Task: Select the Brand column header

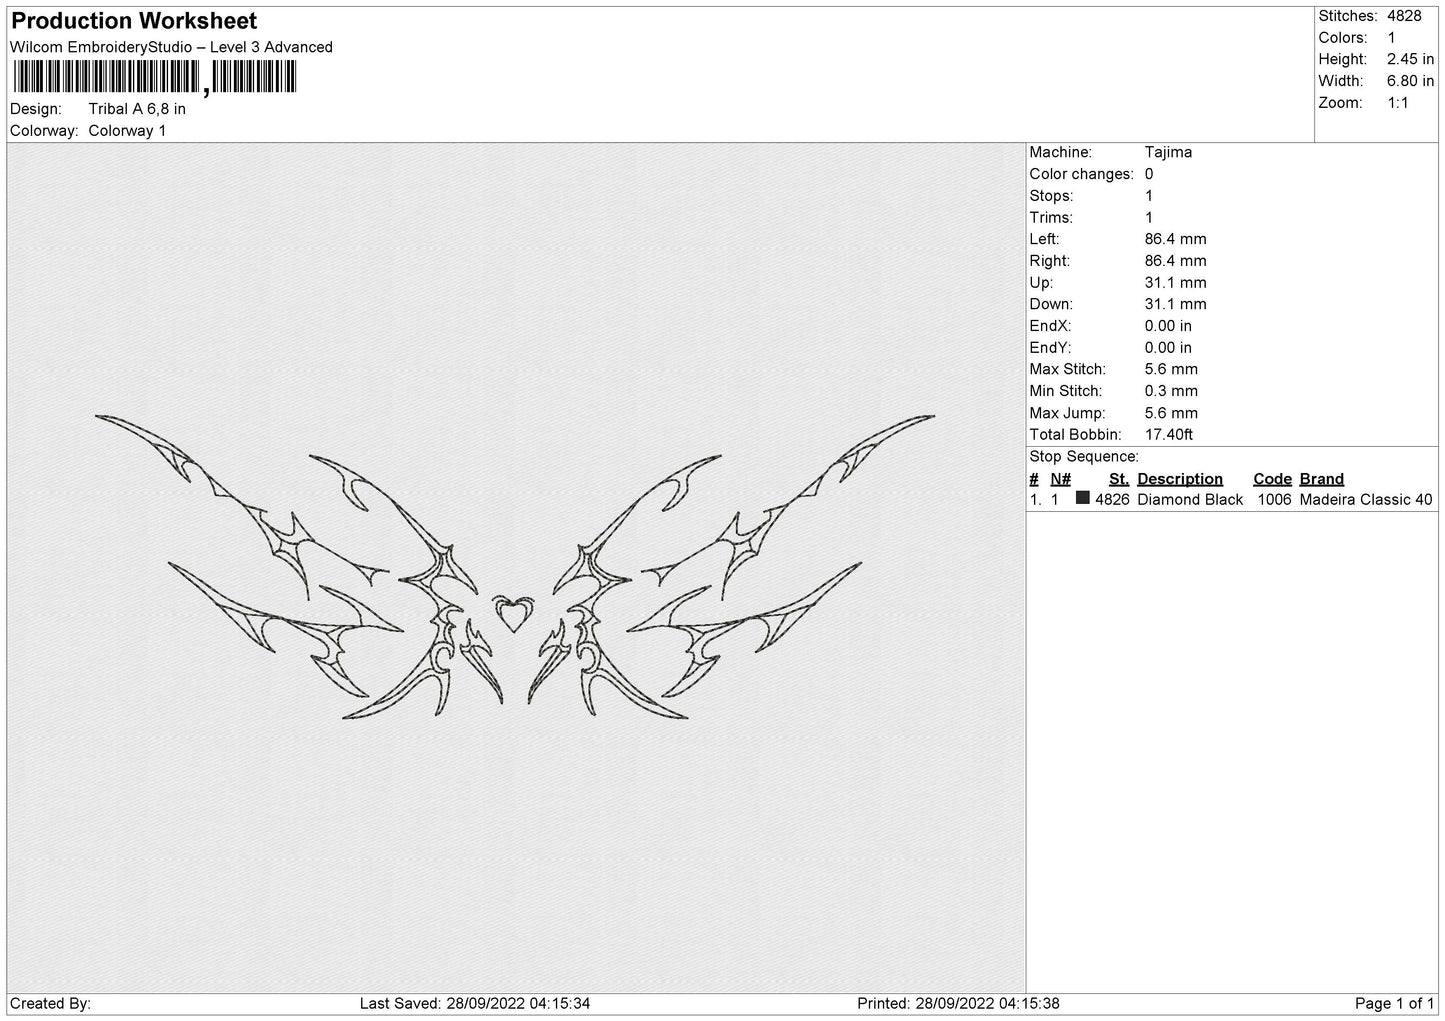Action: click(1322, 478)
